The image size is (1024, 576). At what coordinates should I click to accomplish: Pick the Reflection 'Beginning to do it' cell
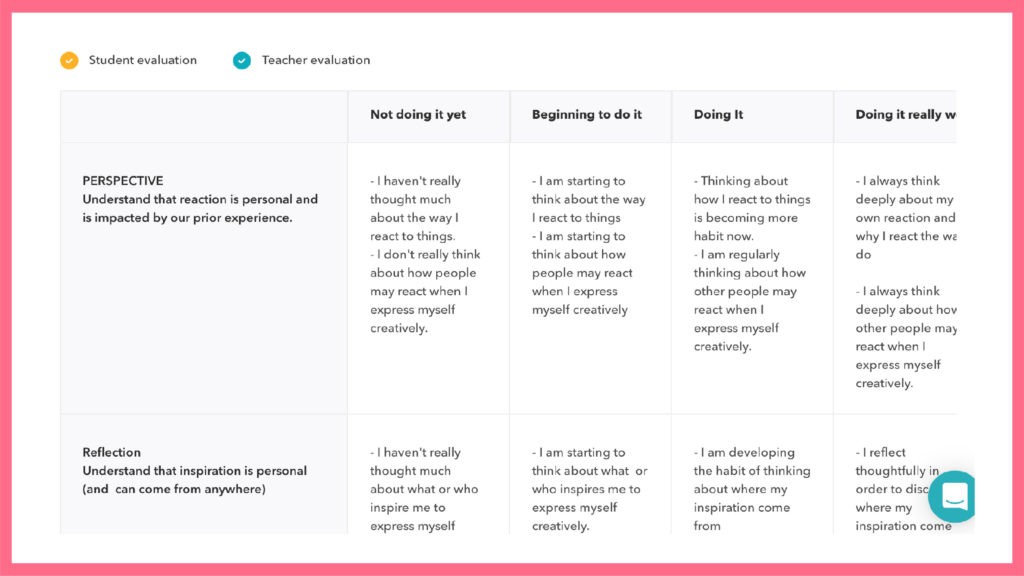(588, 489)
